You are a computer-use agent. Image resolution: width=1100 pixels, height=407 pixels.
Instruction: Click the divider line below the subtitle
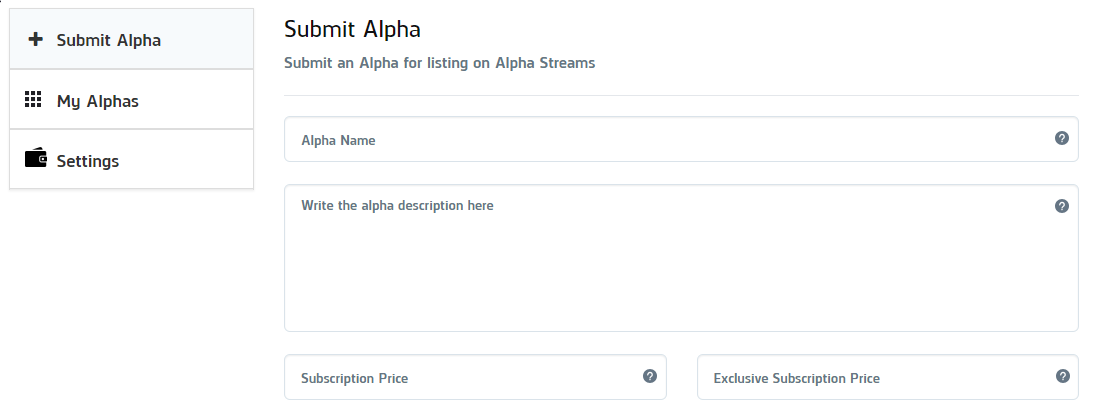tap(680, 95)
